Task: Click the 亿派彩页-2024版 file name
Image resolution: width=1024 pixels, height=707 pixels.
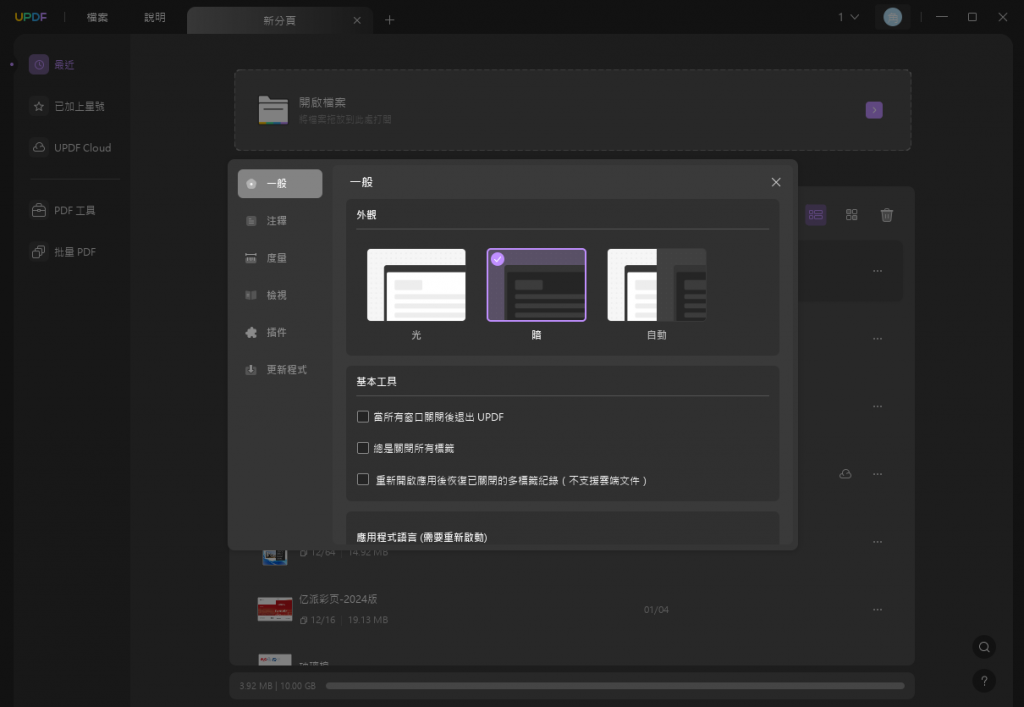Action: (x=338, y=599)
